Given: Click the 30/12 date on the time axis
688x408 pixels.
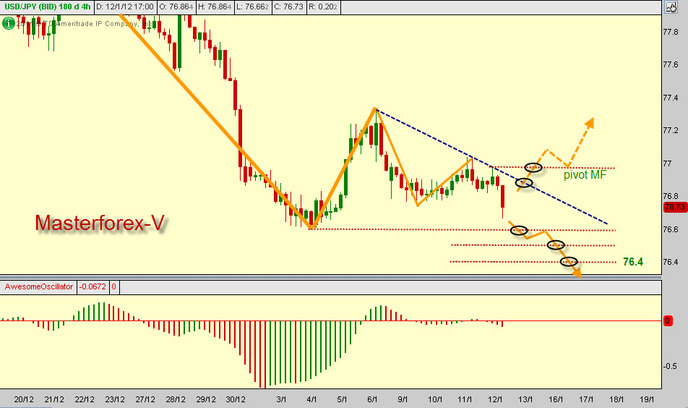Looking at the screenshot, I should coord(236,400).
